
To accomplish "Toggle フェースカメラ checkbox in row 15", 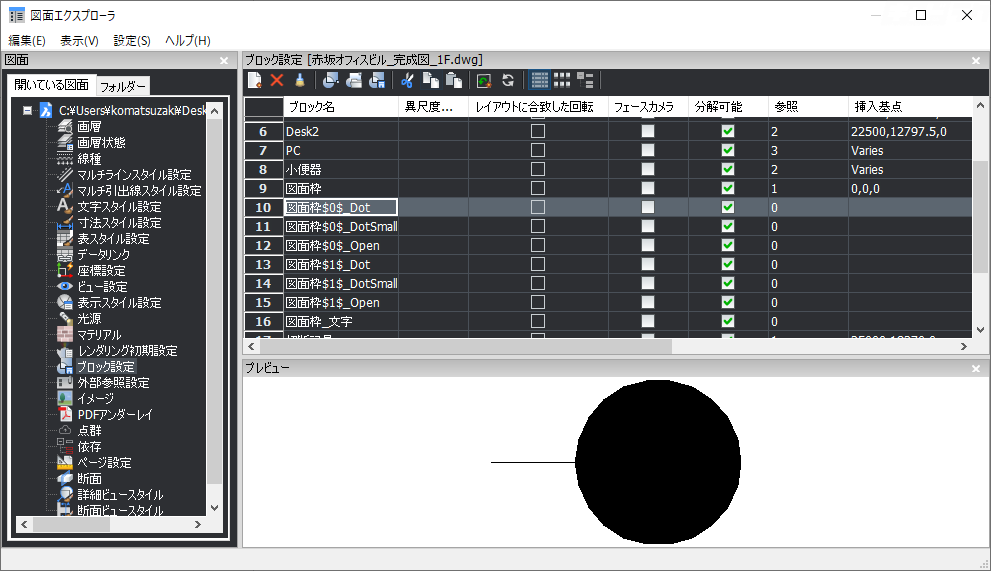I will pos(648,302).
